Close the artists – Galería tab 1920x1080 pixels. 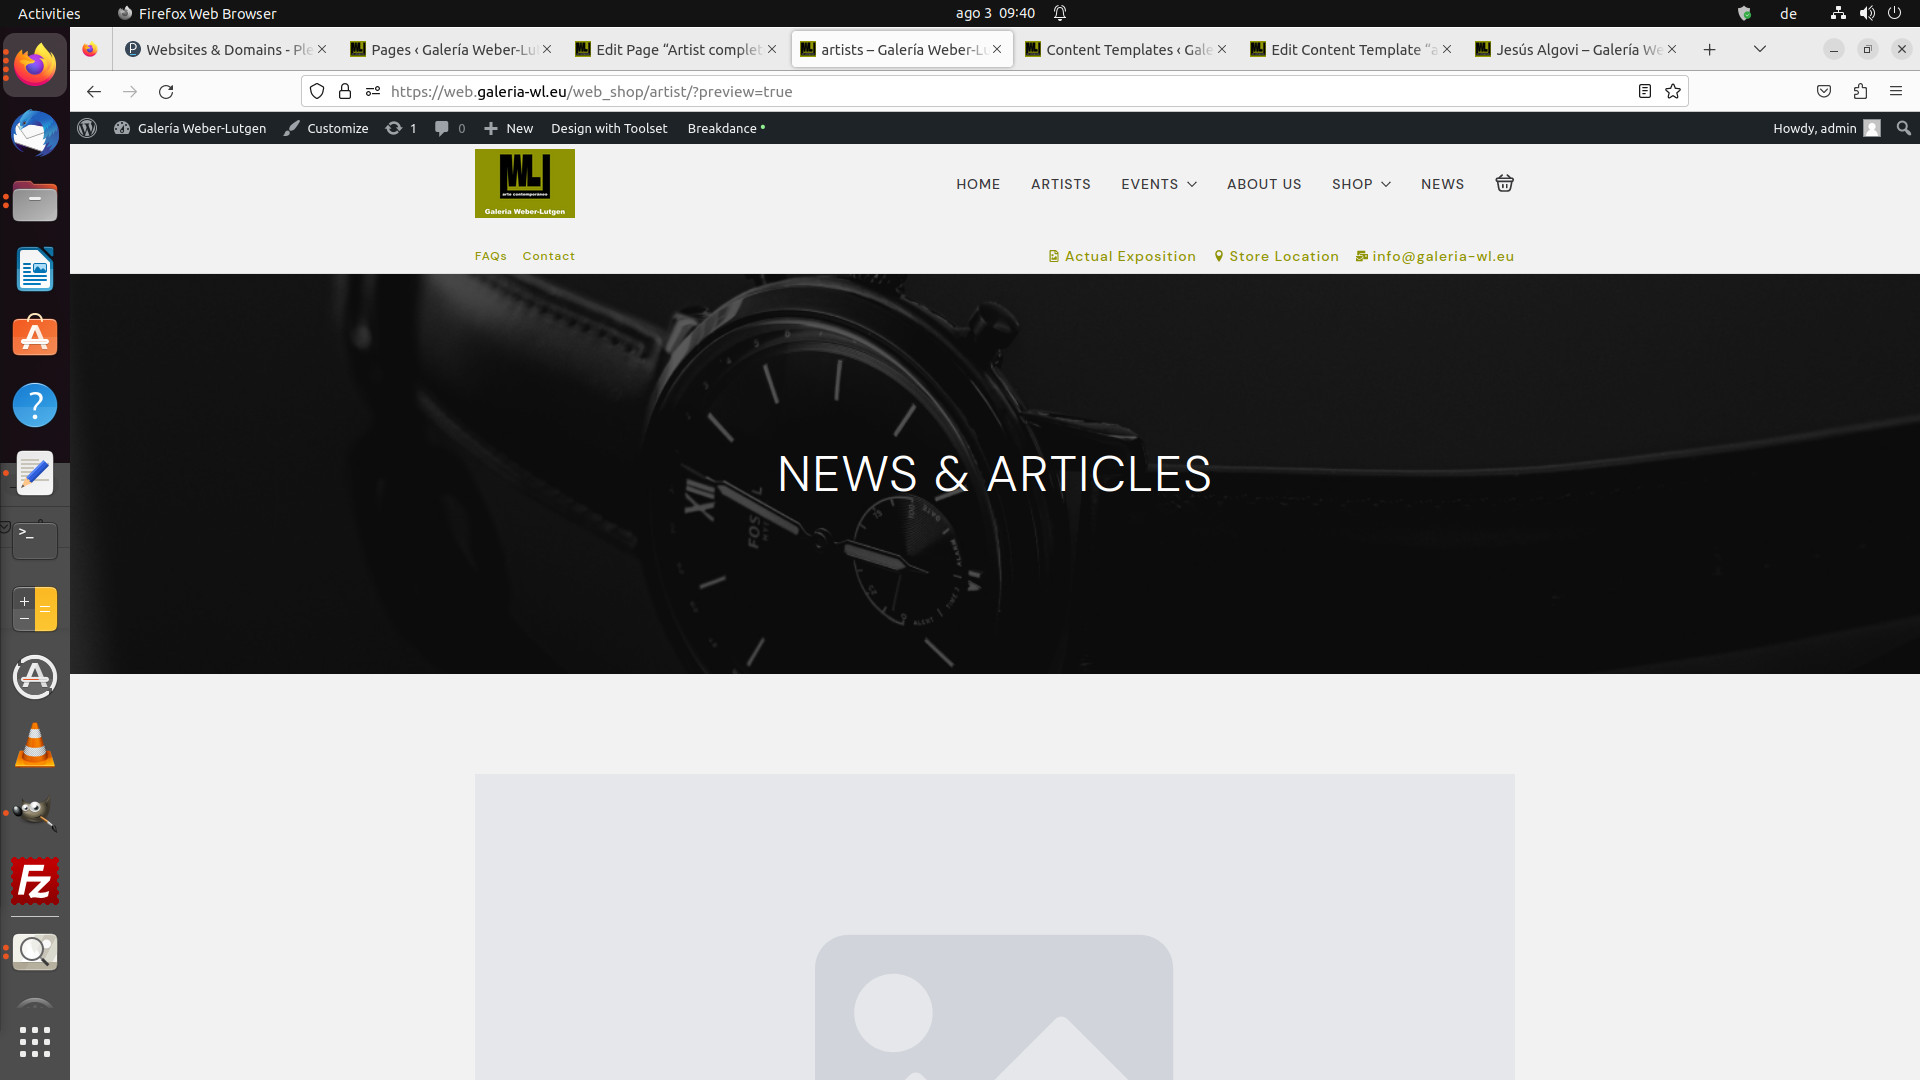[x=997, y=49]
